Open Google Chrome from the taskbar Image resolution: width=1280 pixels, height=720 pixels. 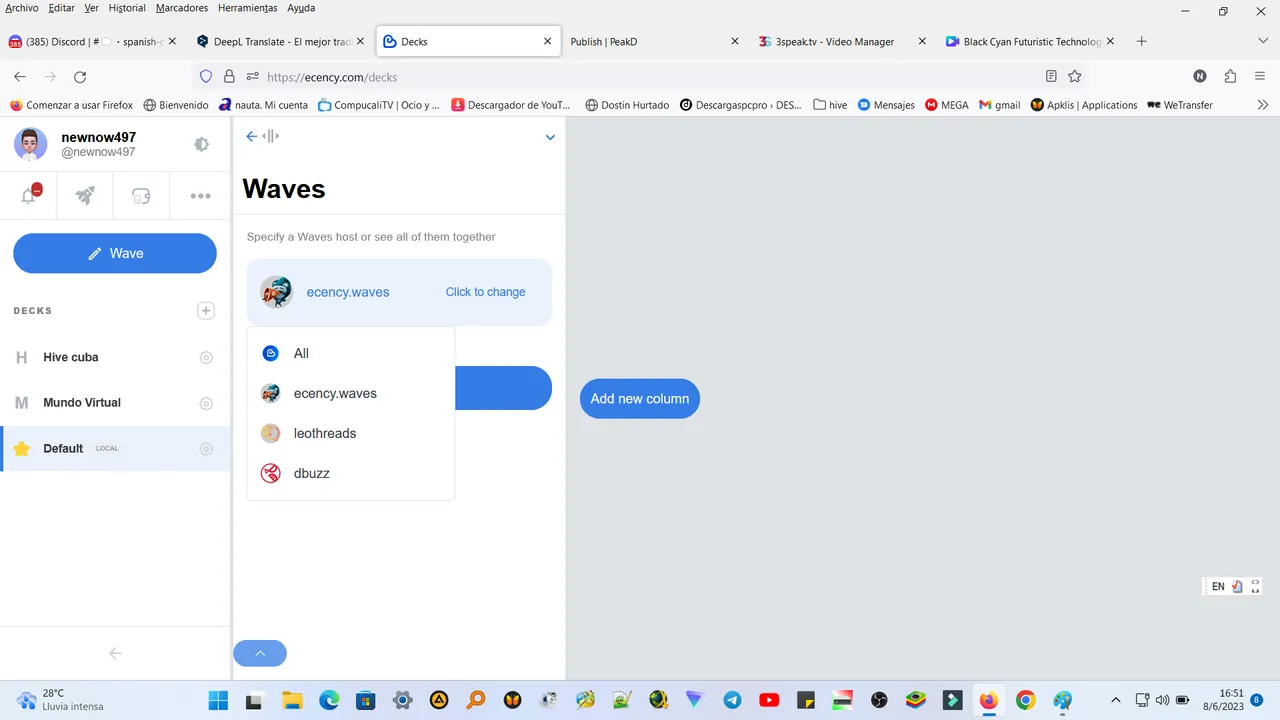(1025, 700)
